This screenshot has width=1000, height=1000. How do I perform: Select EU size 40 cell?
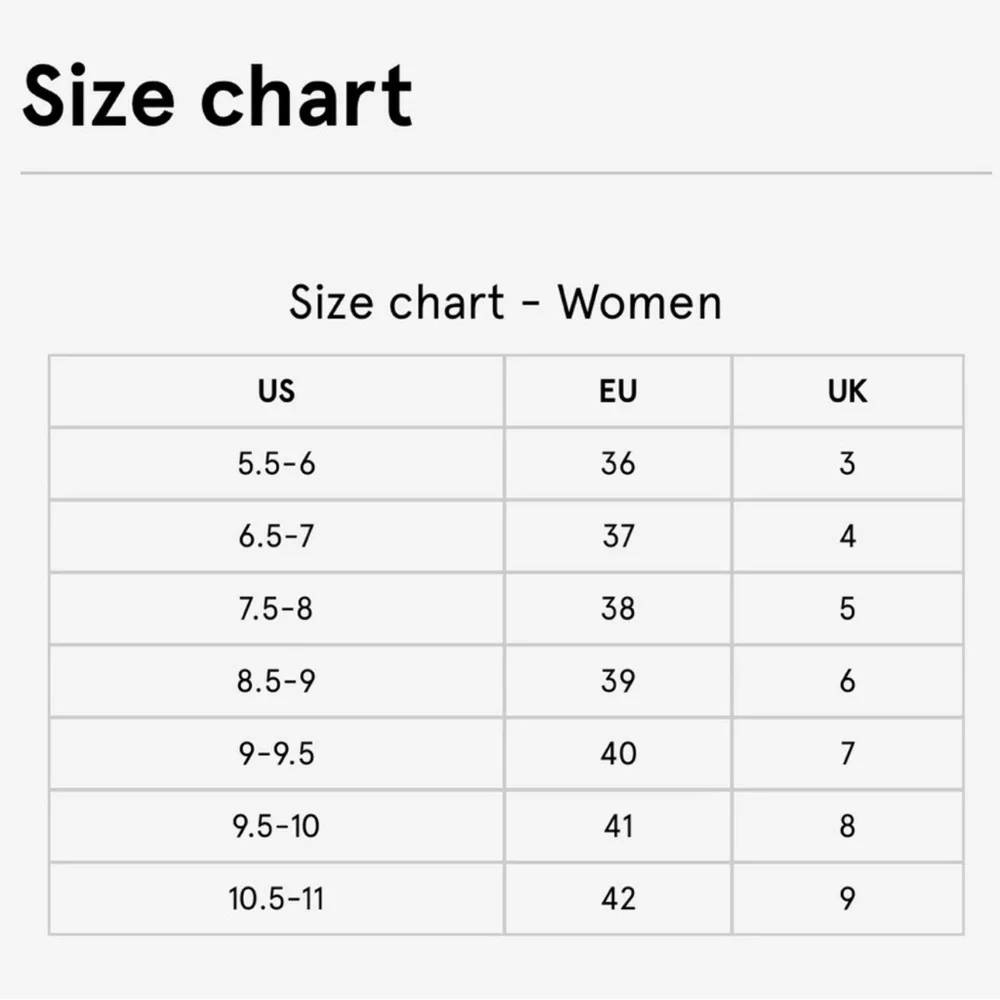pyautogui.click(x=618, y=754)
